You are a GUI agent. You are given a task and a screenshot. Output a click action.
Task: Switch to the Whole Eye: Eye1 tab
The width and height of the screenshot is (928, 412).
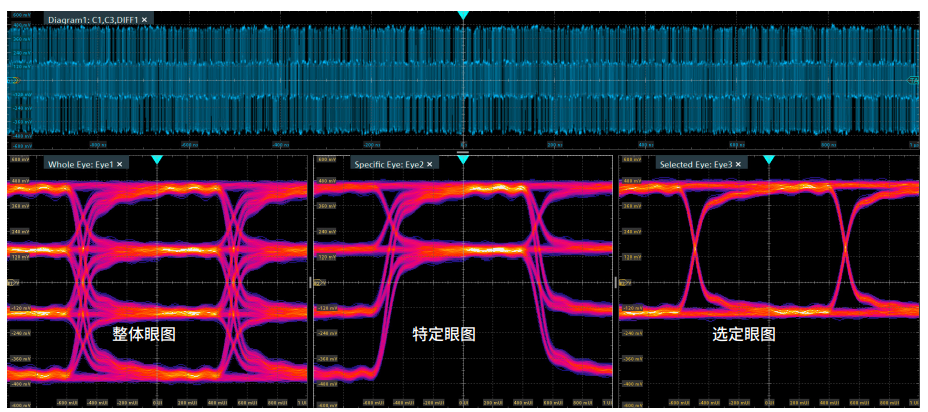(78, 163)
